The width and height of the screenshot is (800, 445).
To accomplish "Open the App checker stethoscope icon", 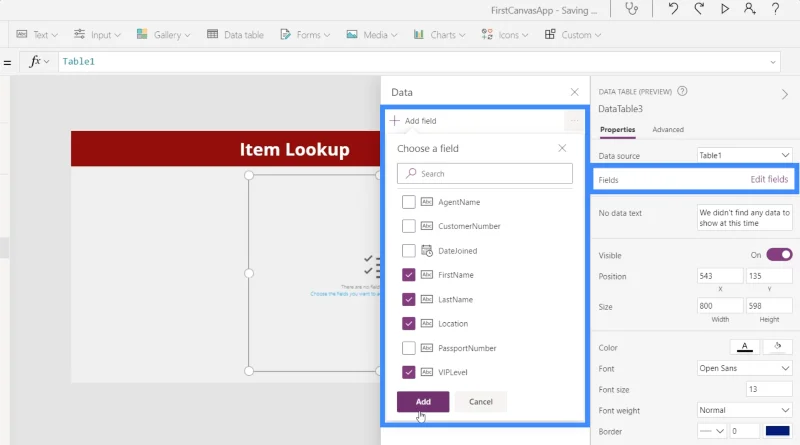I will click(x=632, y=9).
